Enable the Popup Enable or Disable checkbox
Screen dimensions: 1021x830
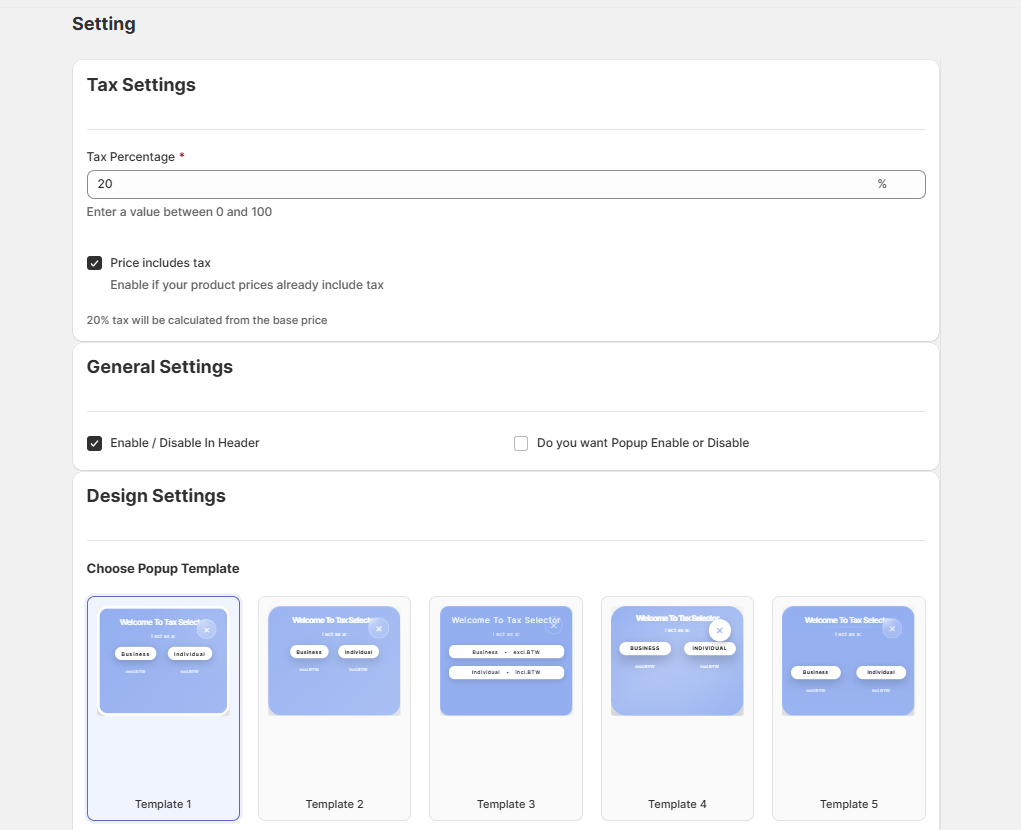coord(521,443)
